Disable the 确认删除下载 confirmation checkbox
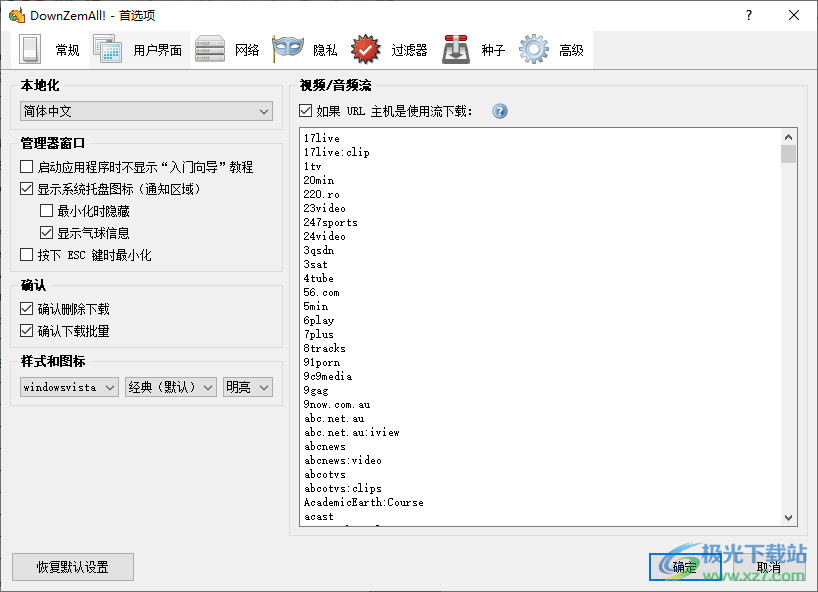 [x=25, y=308]
